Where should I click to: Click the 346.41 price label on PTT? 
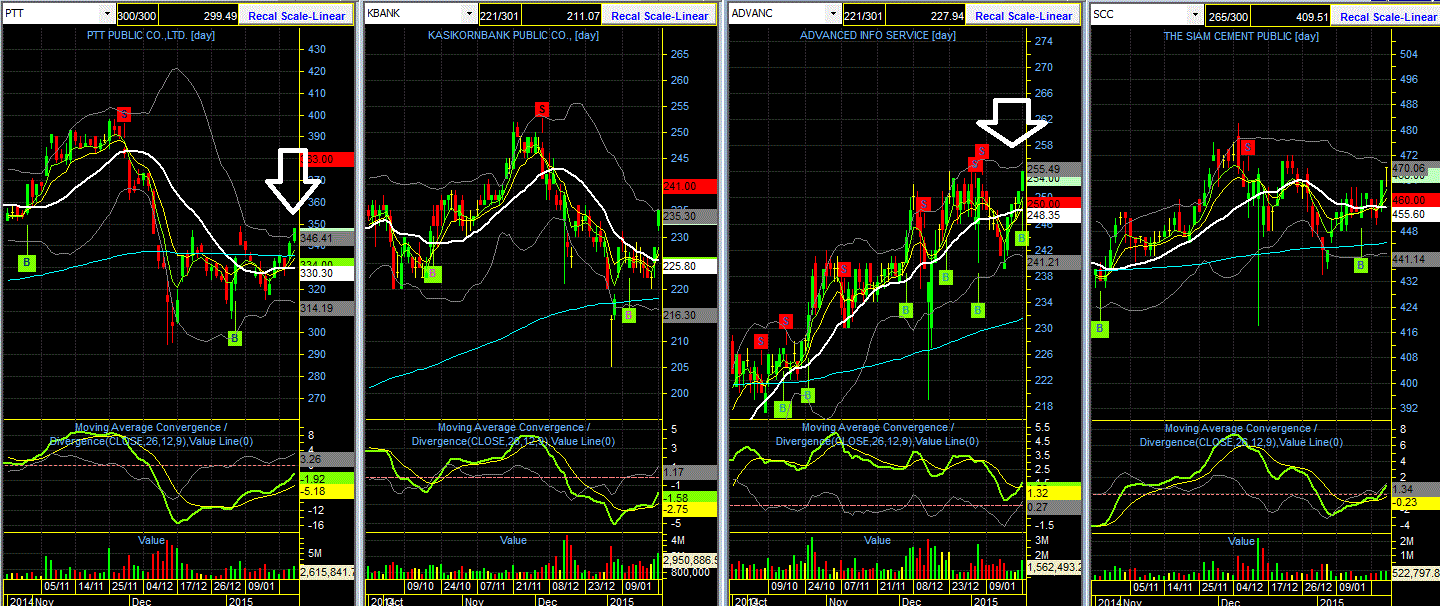pos(327,238)
